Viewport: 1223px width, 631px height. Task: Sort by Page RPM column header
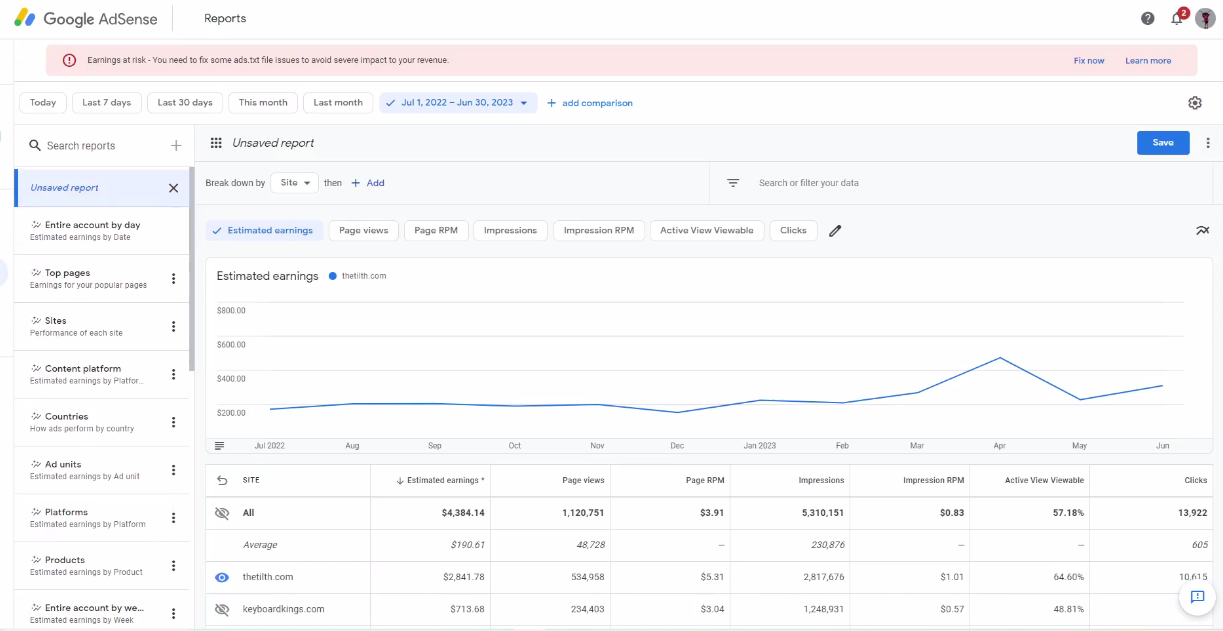coord(705,481)
